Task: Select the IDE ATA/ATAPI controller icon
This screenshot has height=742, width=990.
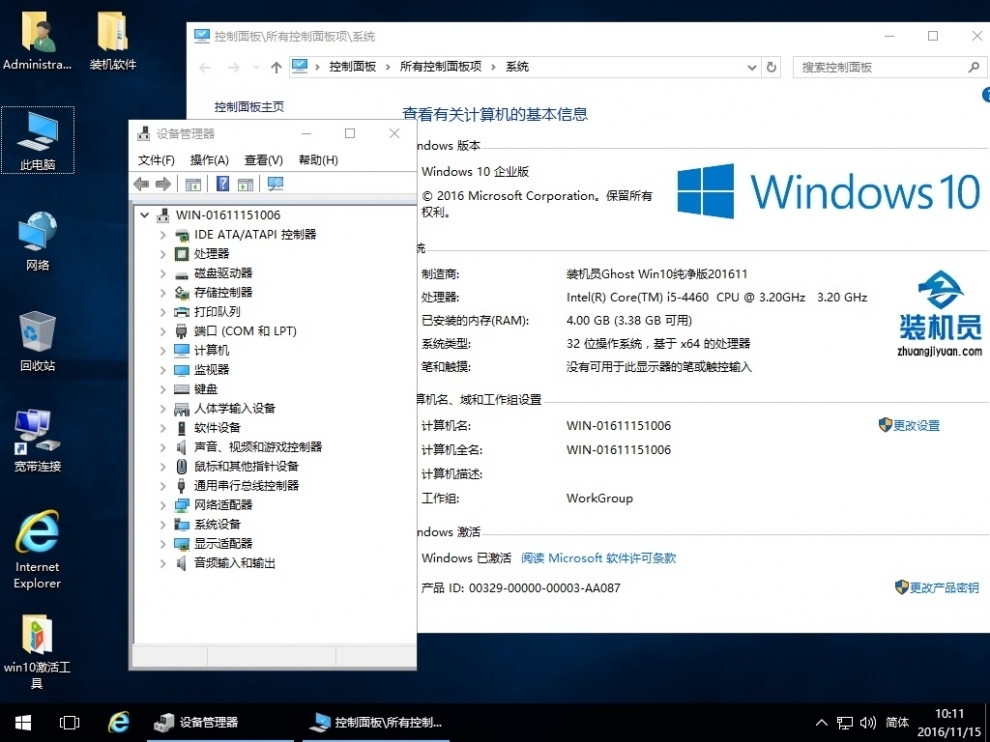Action: point(182,235)
